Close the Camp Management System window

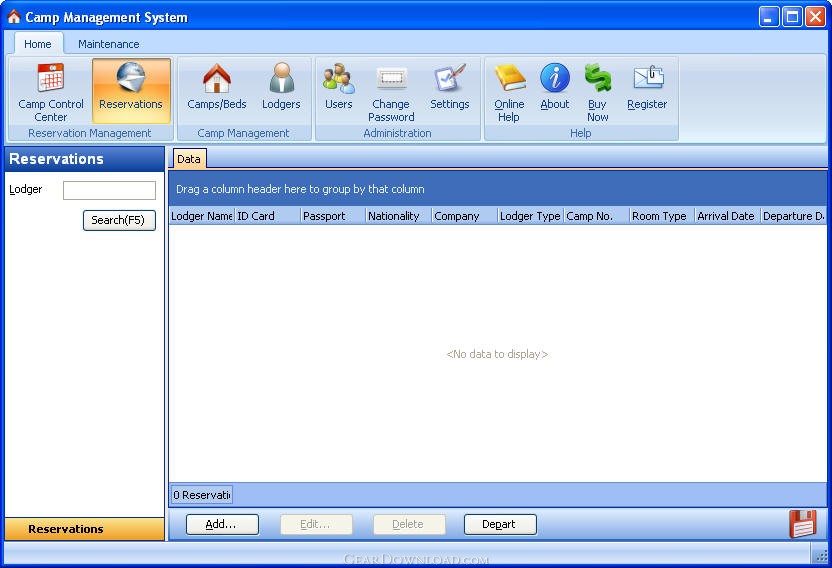point(815,17)
